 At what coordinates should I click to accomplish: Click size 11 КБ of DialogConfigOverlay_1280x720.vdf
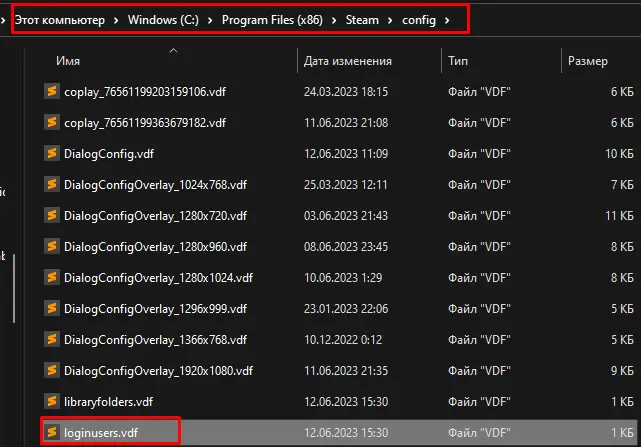coord(619,216)
